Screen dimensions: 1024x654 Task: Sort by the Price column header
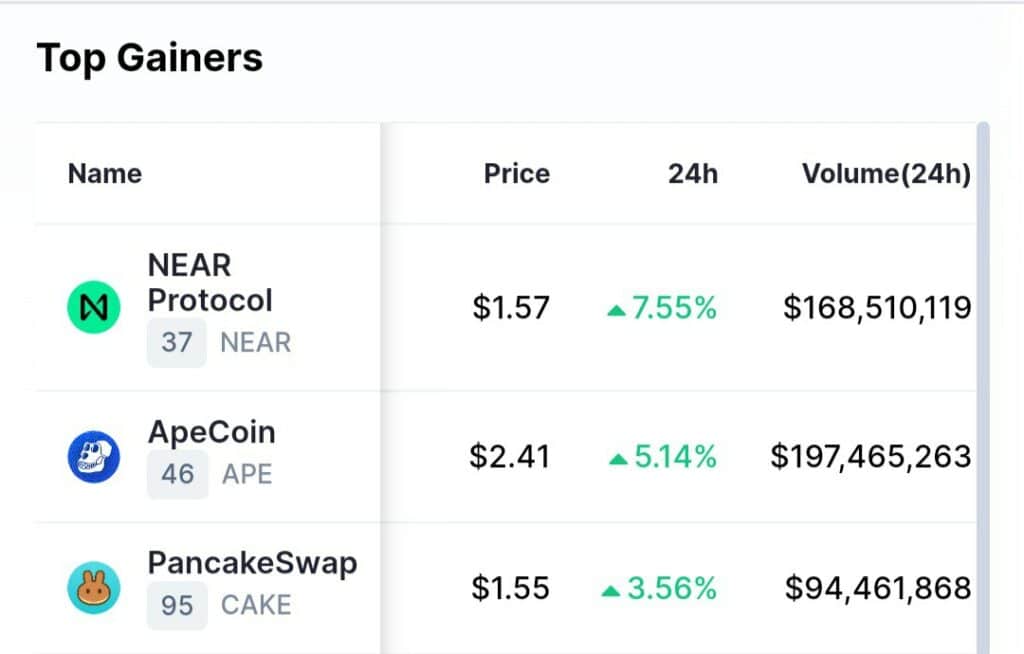click(517, 174)
